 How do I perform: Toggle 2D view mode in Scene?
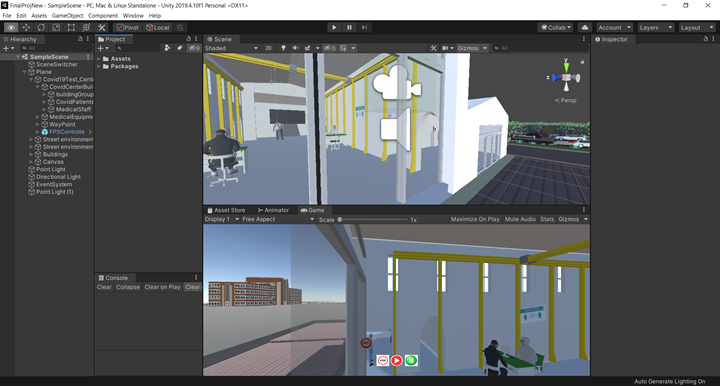pos(269,48)
